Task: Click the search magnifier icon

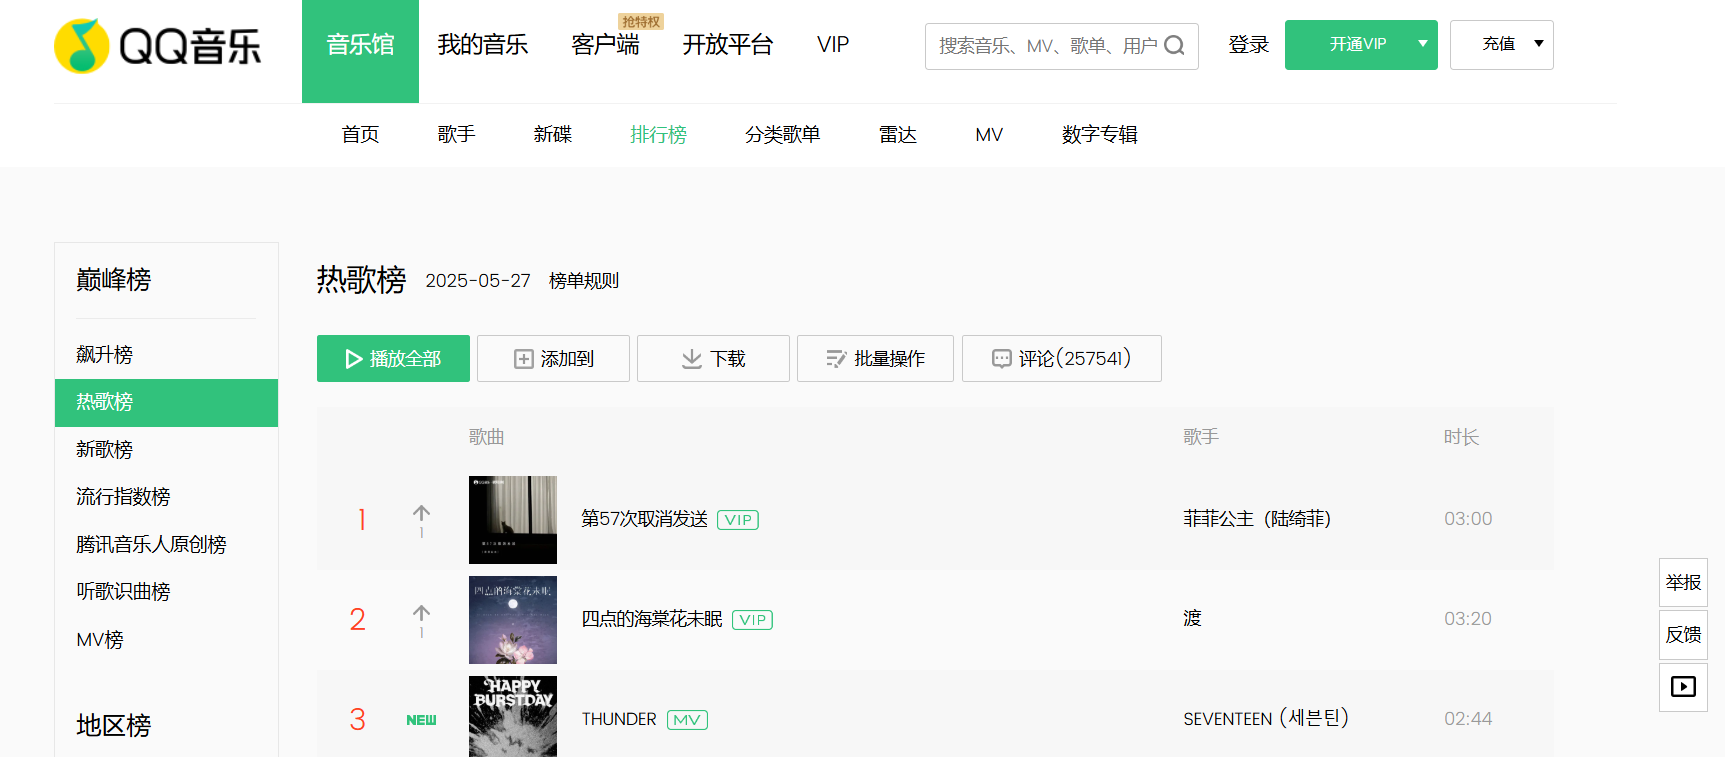Action: coord(1175,45)
